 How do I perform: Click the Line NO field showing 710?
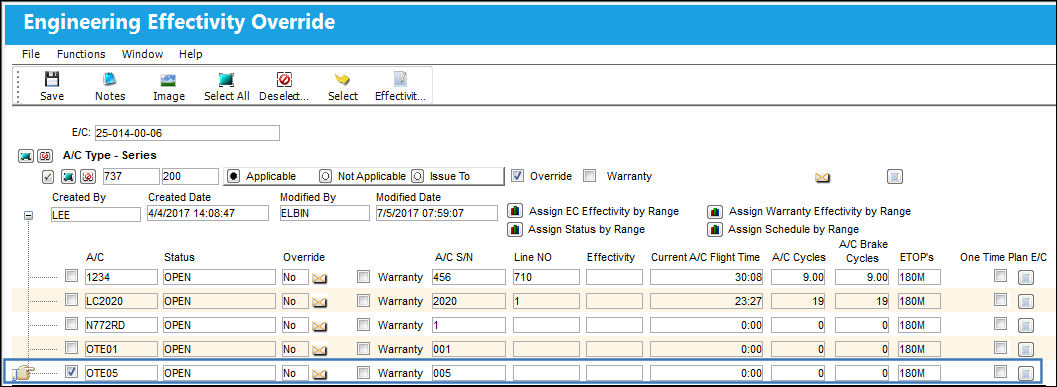[546, 277]
